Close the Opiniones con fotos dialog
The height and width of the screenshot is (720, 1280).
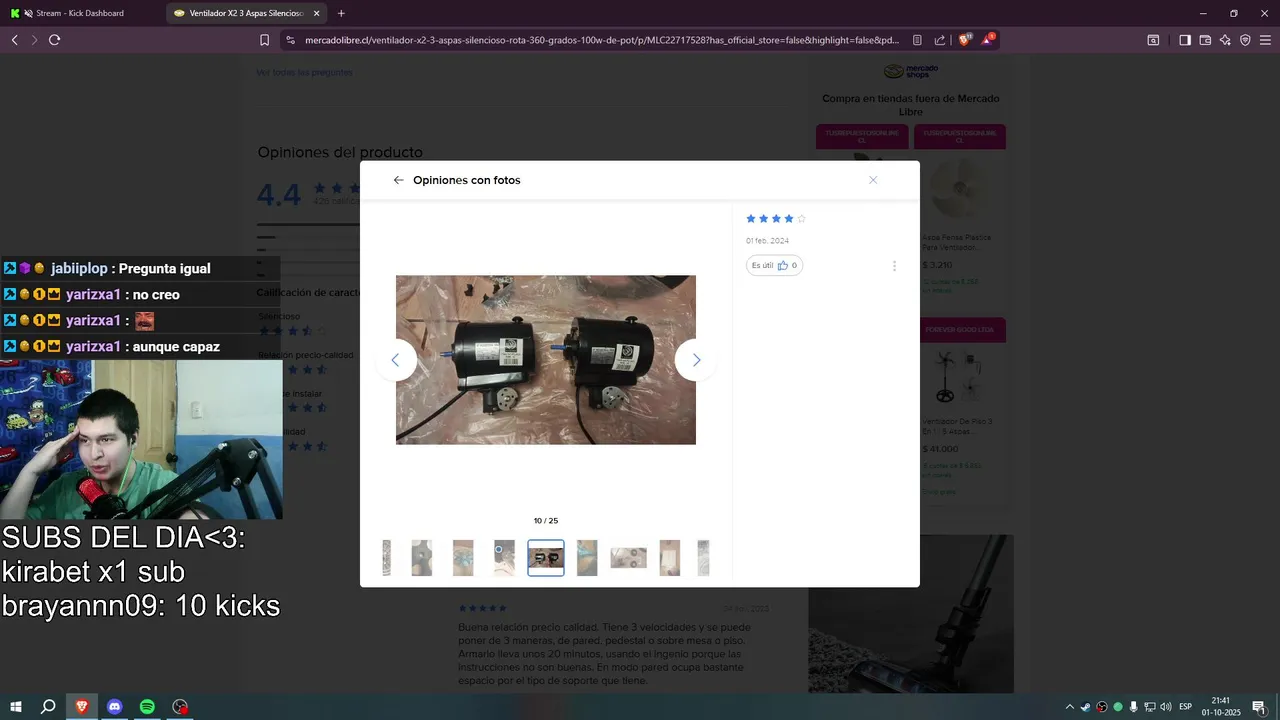(x=873, y=180)
